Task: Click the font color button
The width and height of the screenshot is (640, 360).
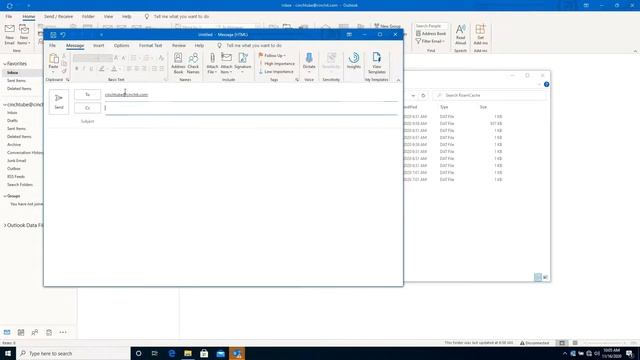Action: coord(114,69)
